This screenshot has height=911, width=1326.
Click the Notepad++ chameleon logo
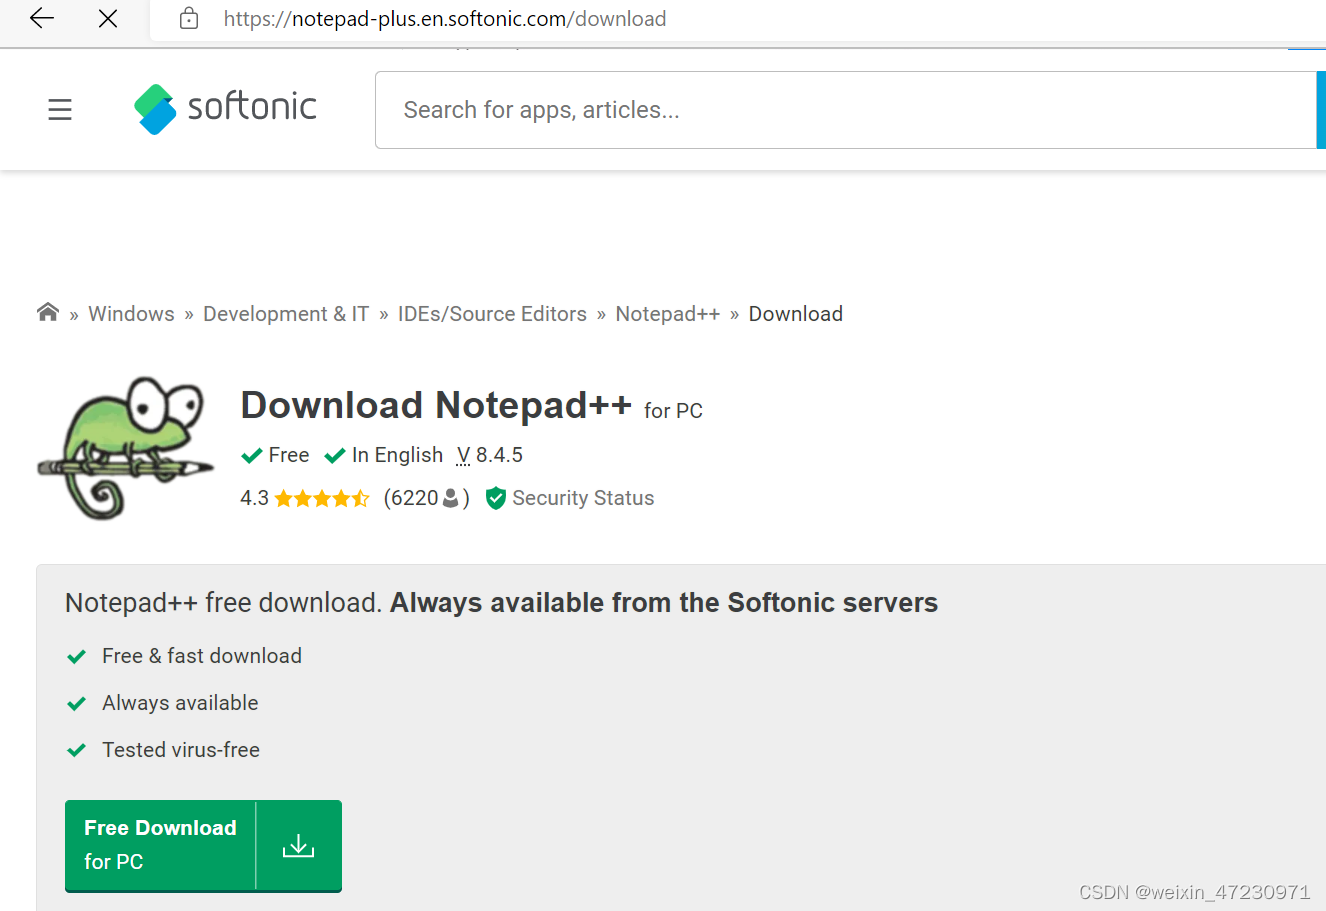125,446
